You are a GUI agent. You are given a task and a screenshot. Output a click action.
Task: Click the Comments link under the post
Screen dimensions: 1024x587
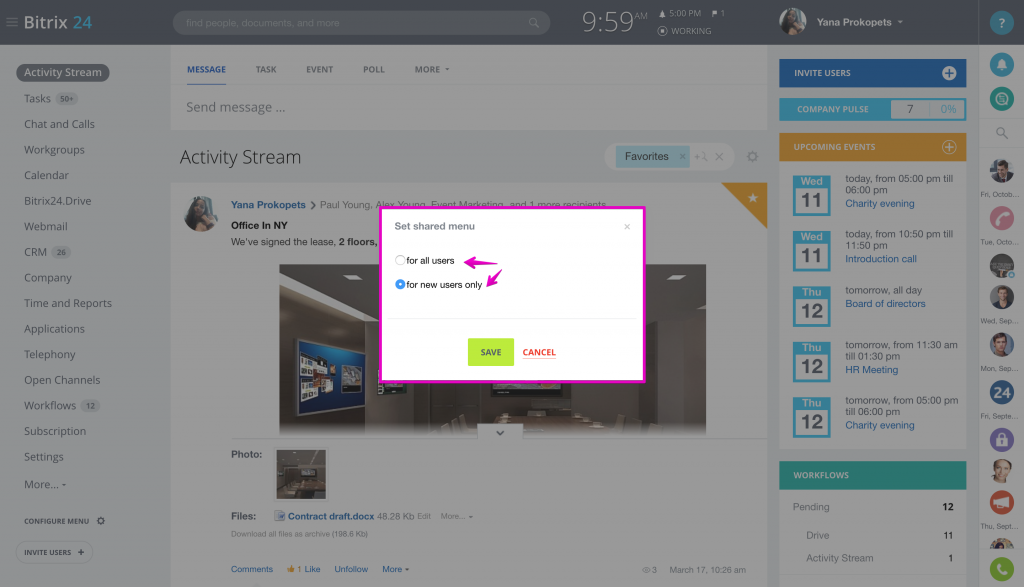tap(251, 569)
